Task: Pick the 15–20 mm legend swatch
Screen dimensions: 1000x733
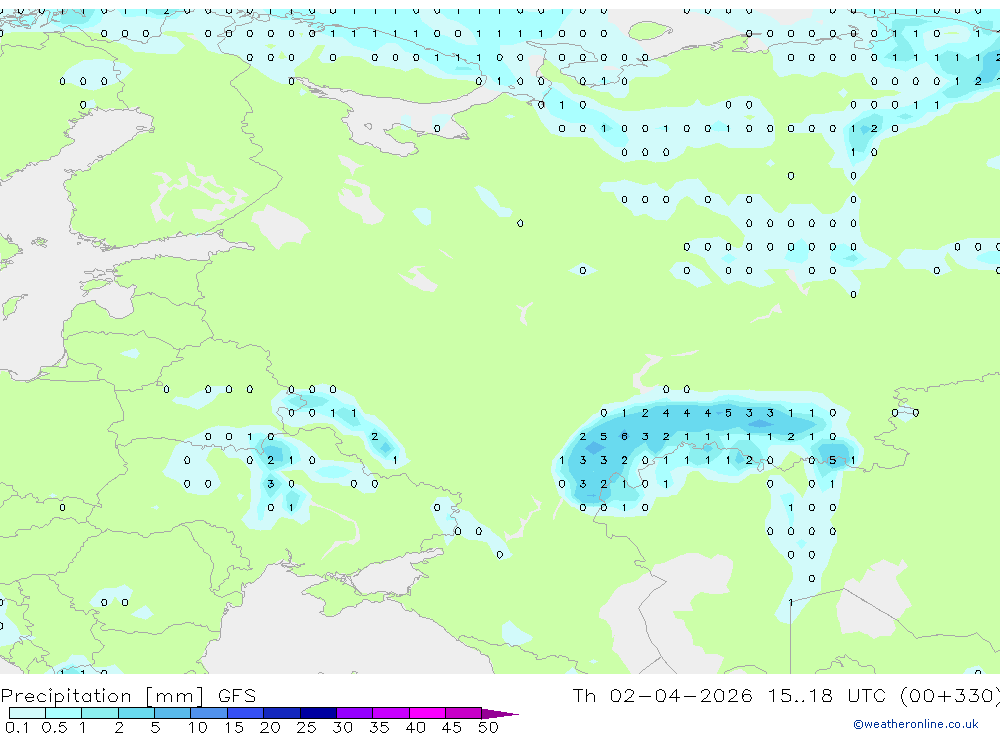Action: pyautogui.click(x=246, y=713)
